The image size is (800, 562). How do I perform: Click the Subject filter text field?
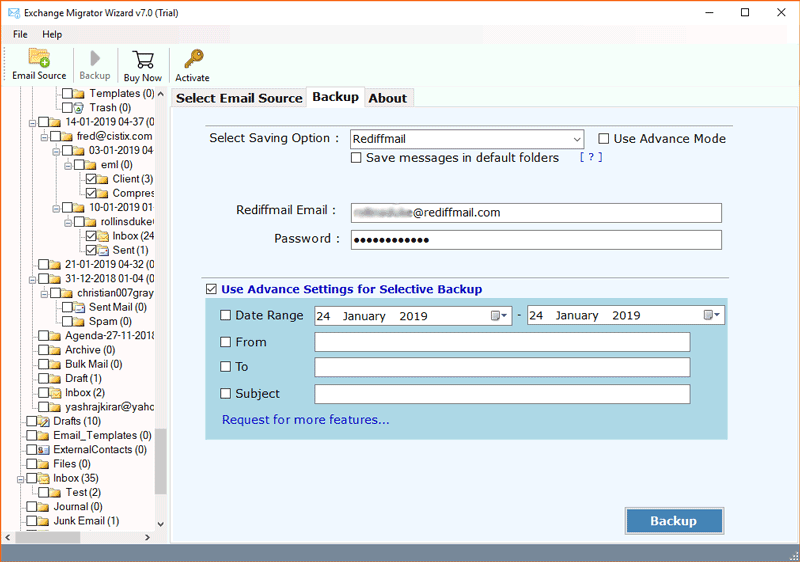tap(502, 394)
